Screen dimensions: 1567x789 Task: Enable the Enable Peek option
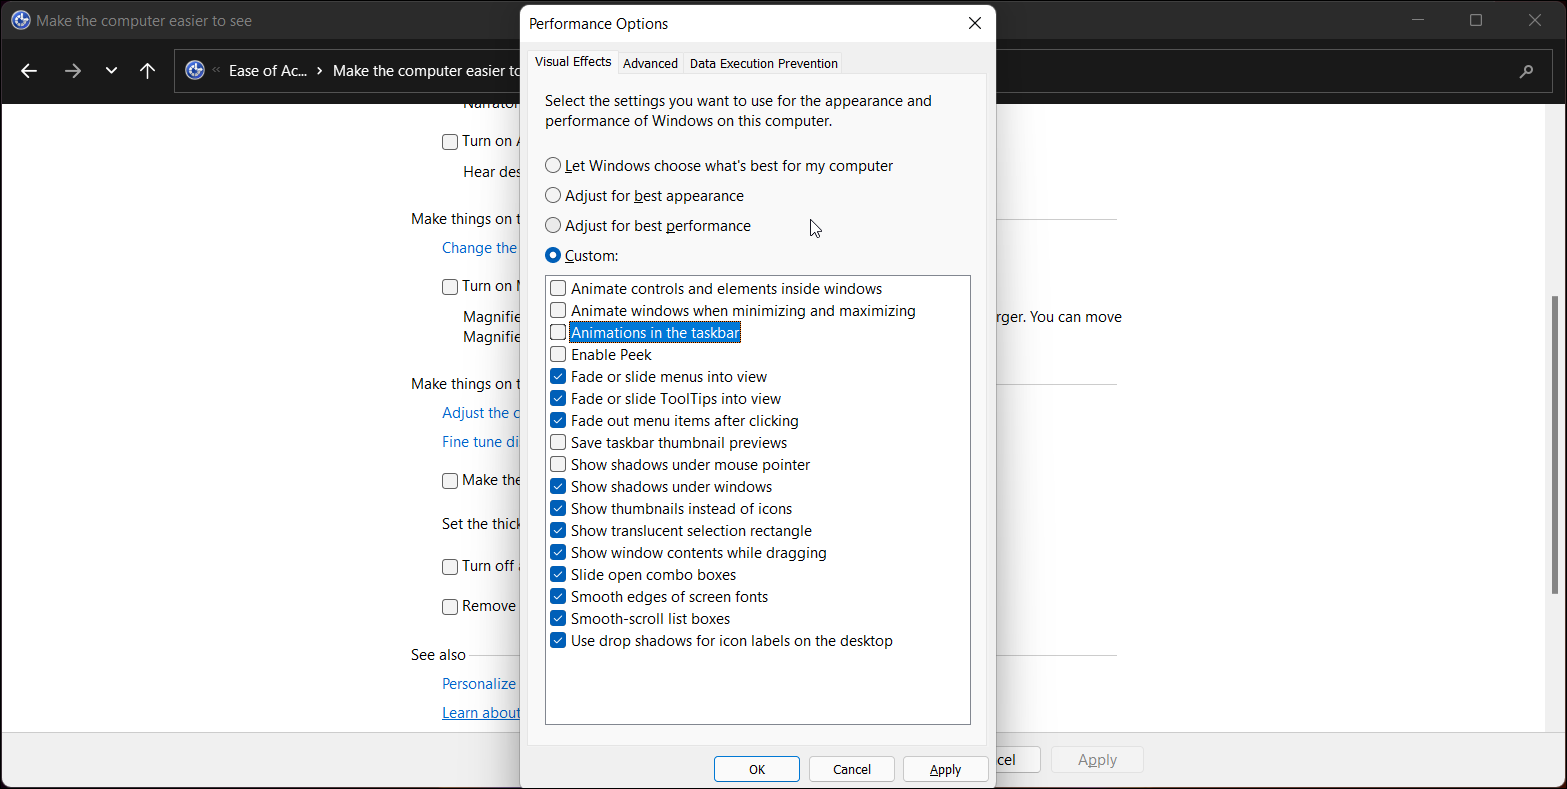[x=557, y=354]
